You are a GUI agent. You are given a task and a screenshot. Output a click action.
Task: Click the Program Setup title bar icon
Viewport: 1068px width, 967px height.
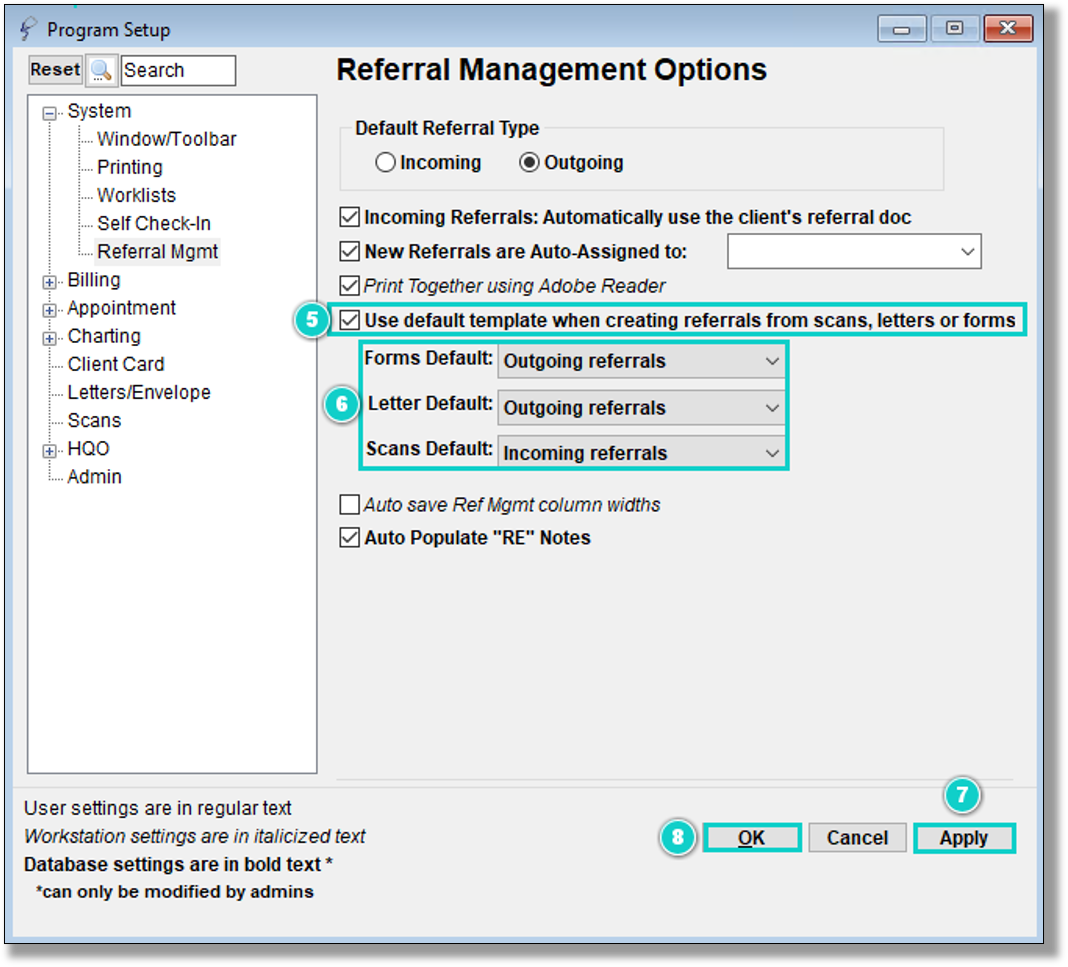pos(28,29)
